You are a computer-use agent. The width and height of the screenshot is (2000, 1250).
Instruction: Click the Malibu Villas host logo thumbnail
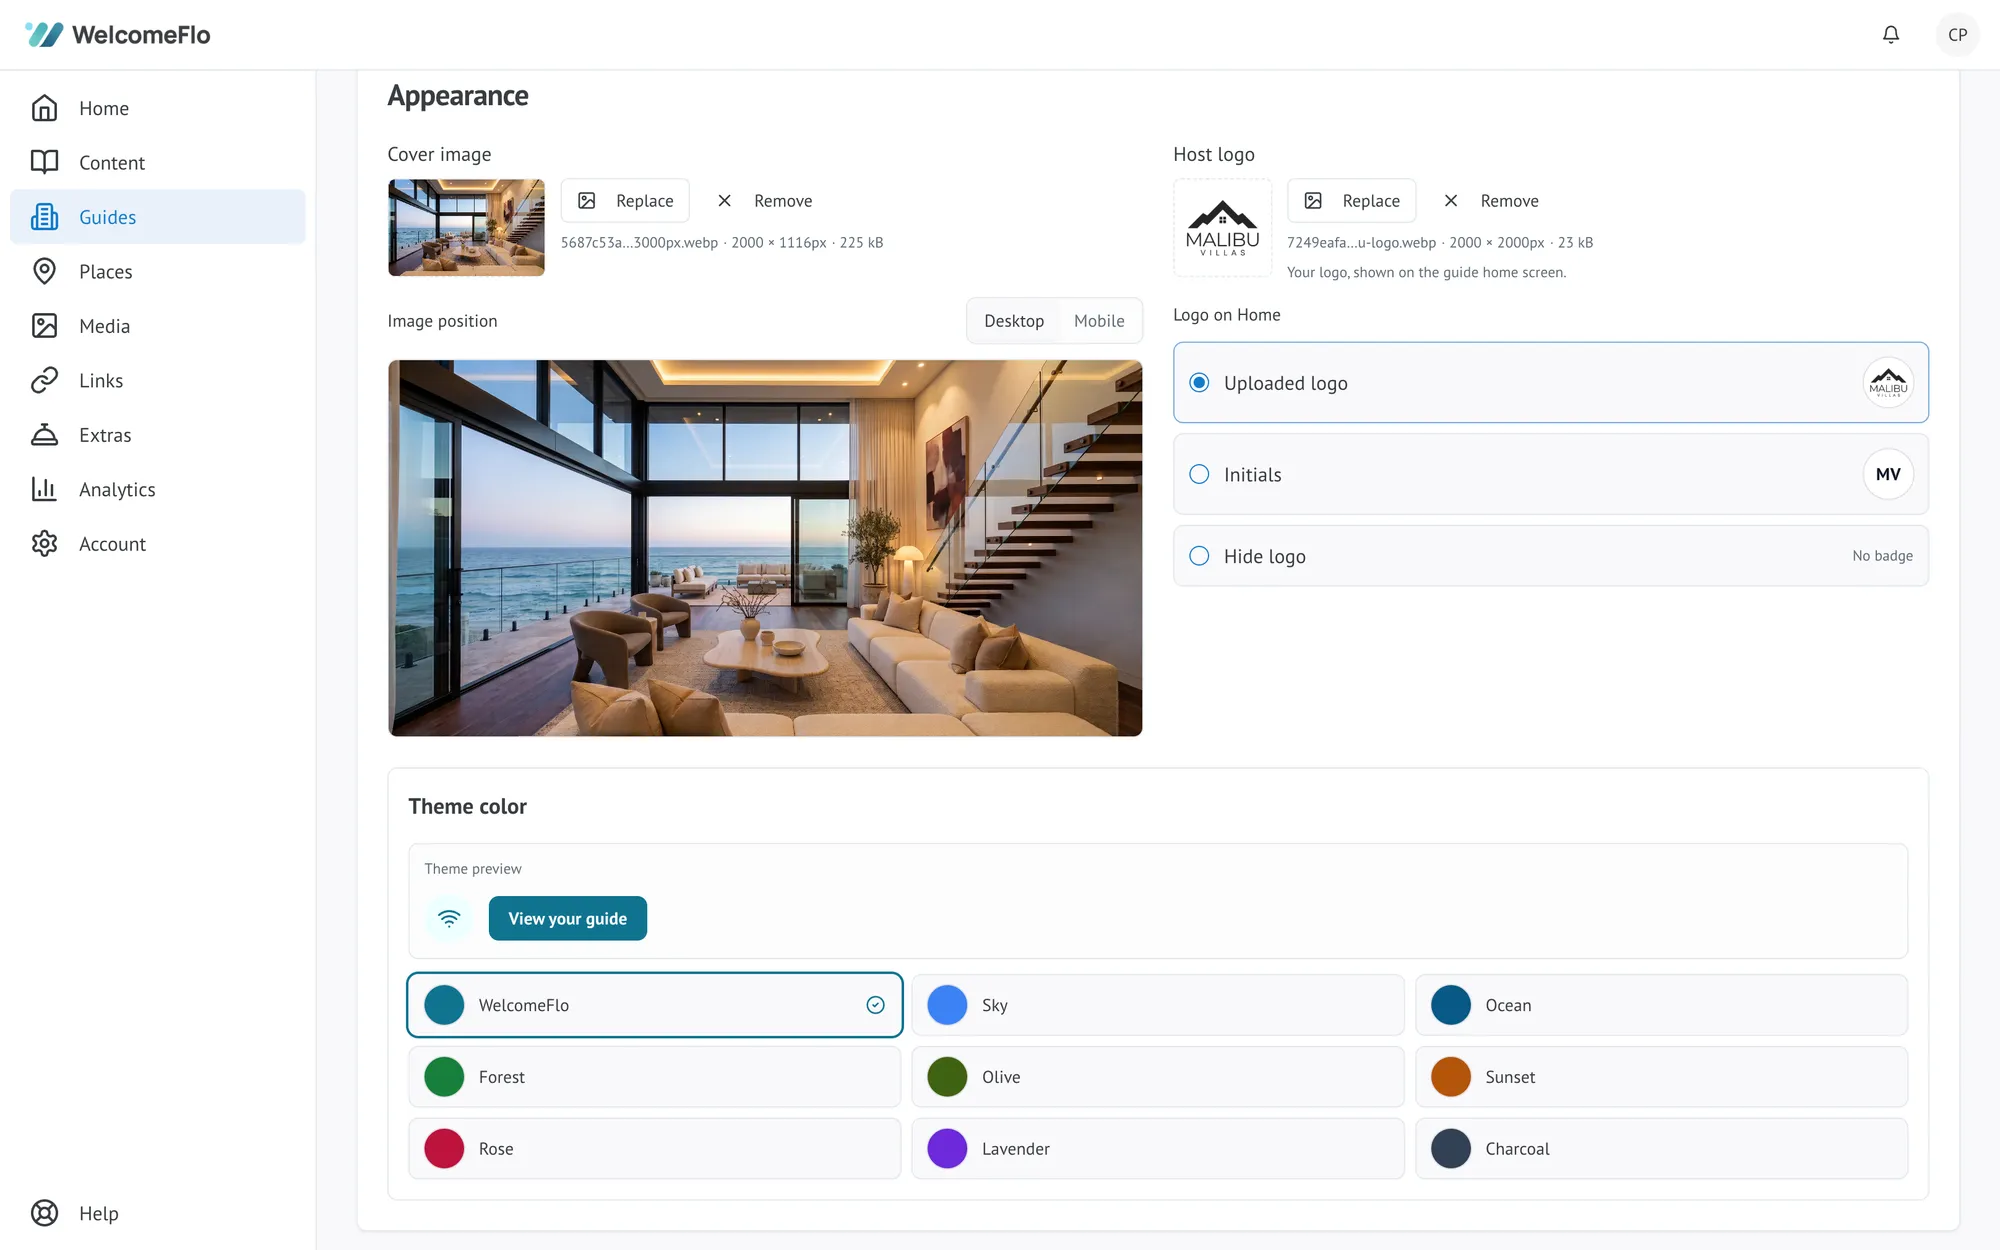click(1222, 228)
